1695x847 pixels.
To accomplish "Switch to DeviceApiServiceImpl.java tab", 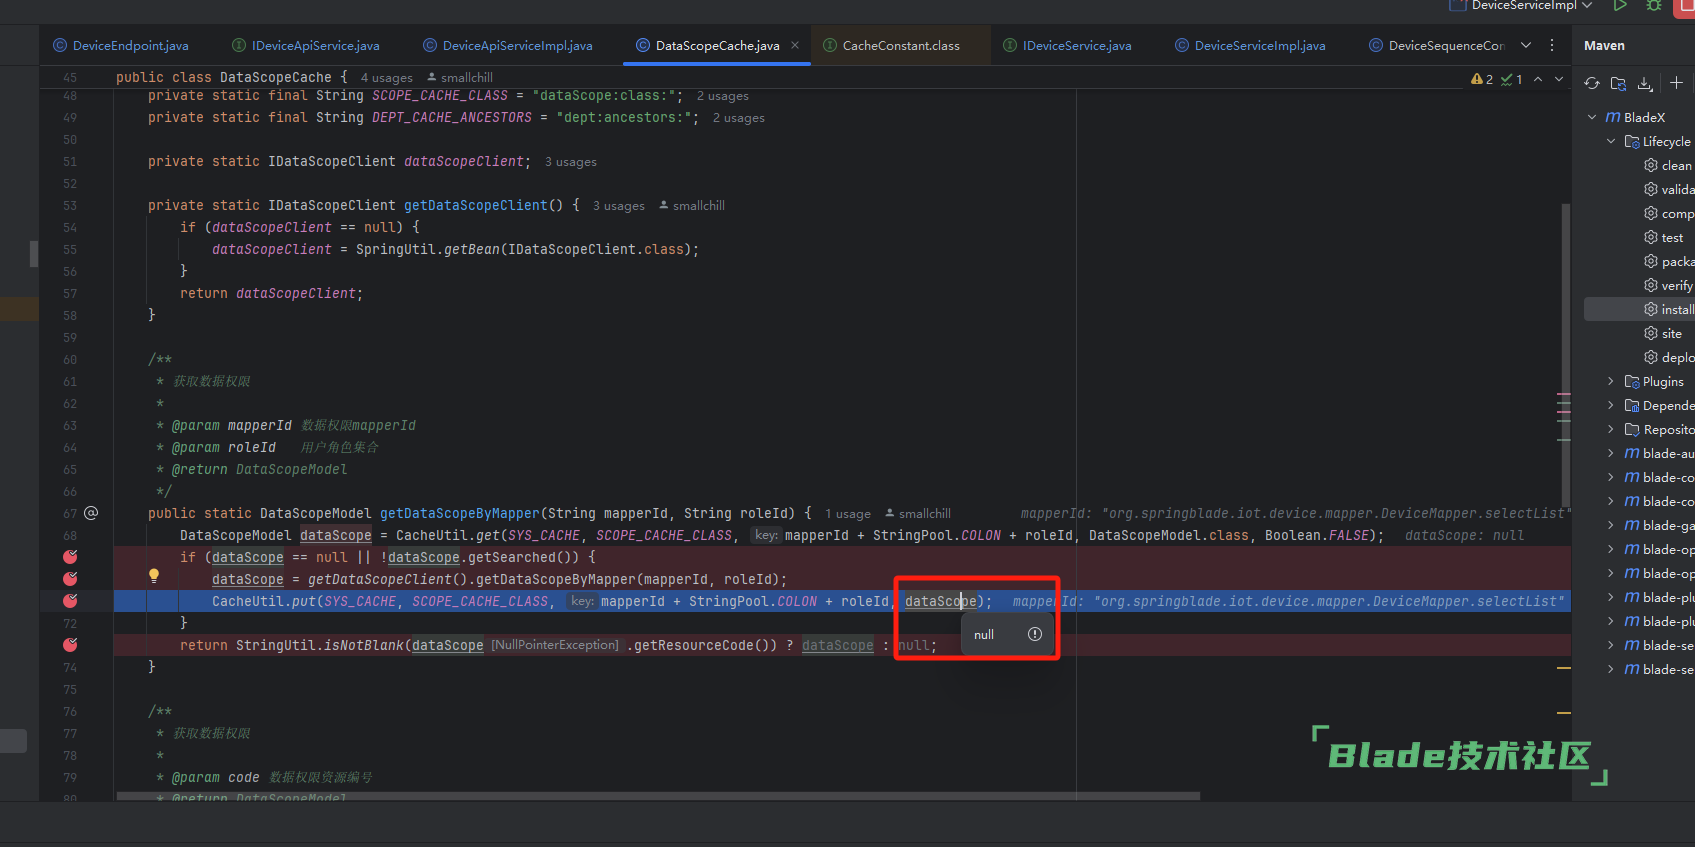I will tap(508, 45).
